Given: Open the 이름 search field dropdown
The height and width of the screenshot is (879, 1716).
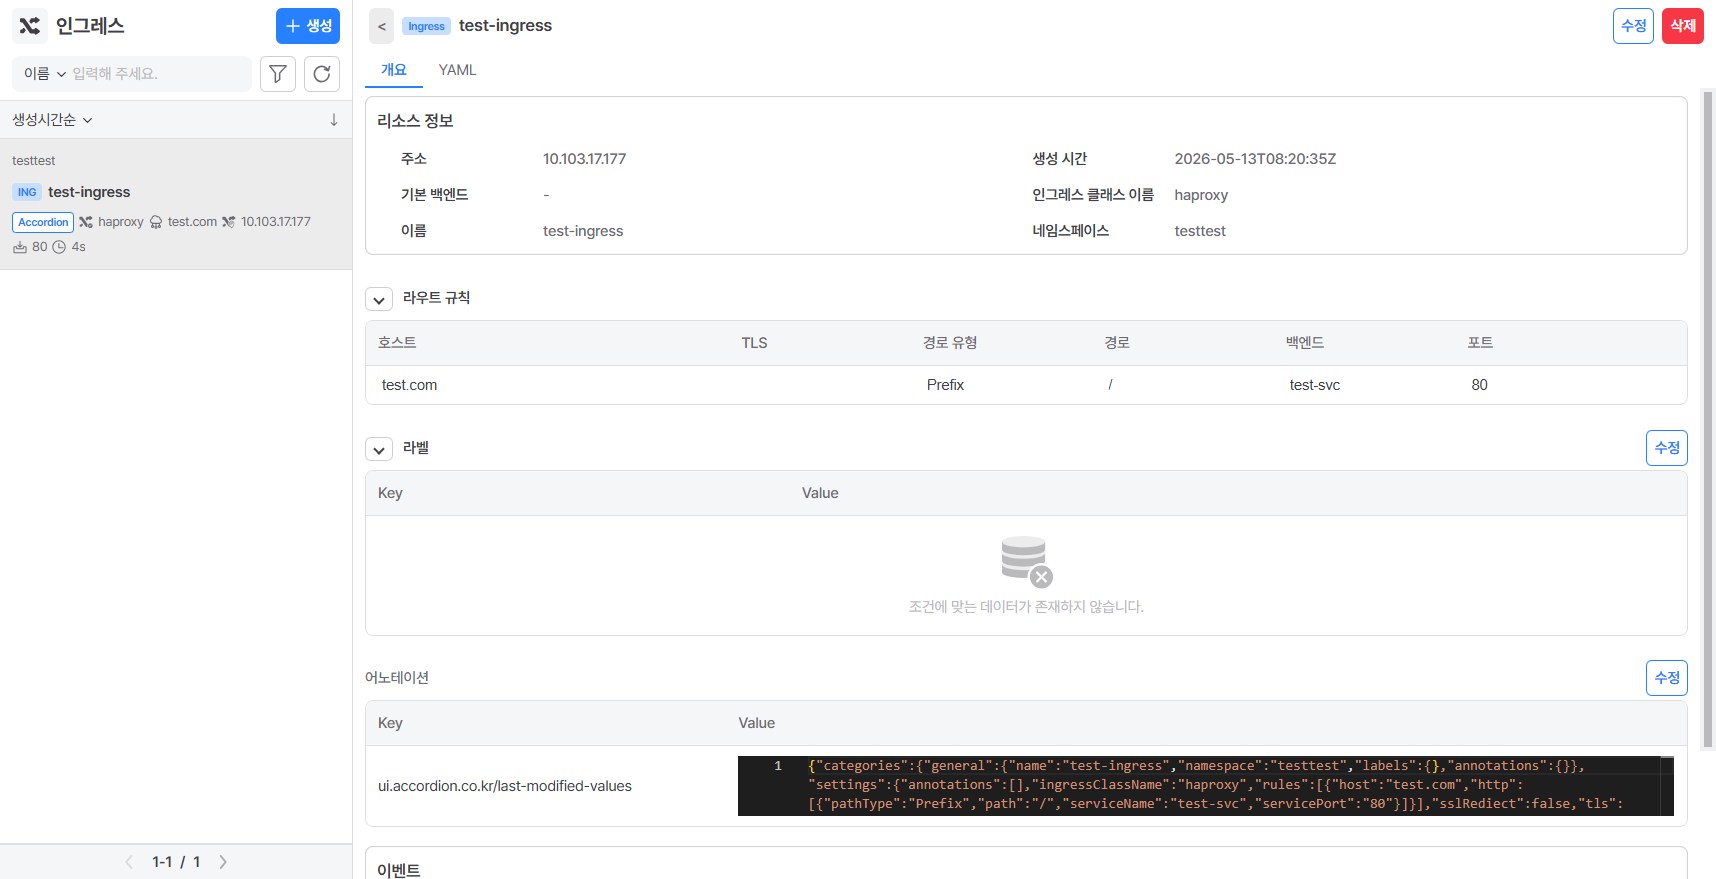Looking at the screenshot, I should coord(45,74).
